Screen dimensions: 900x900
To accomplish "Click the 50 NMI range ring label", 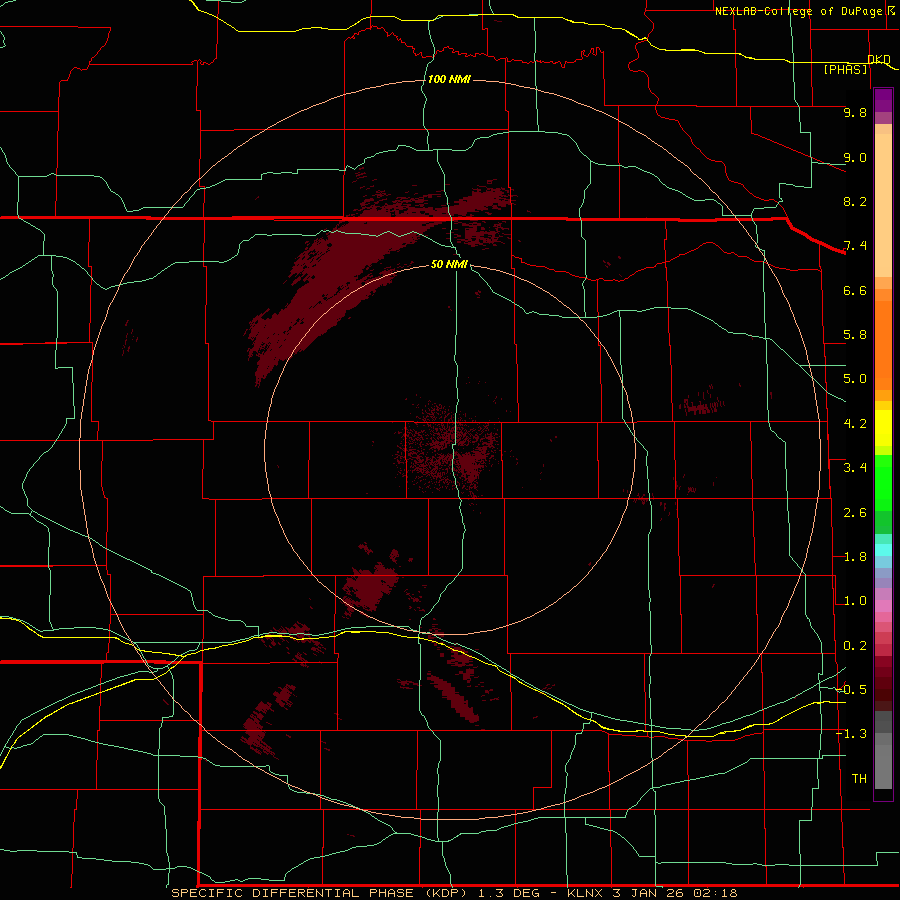I will [x=449, y=264].
